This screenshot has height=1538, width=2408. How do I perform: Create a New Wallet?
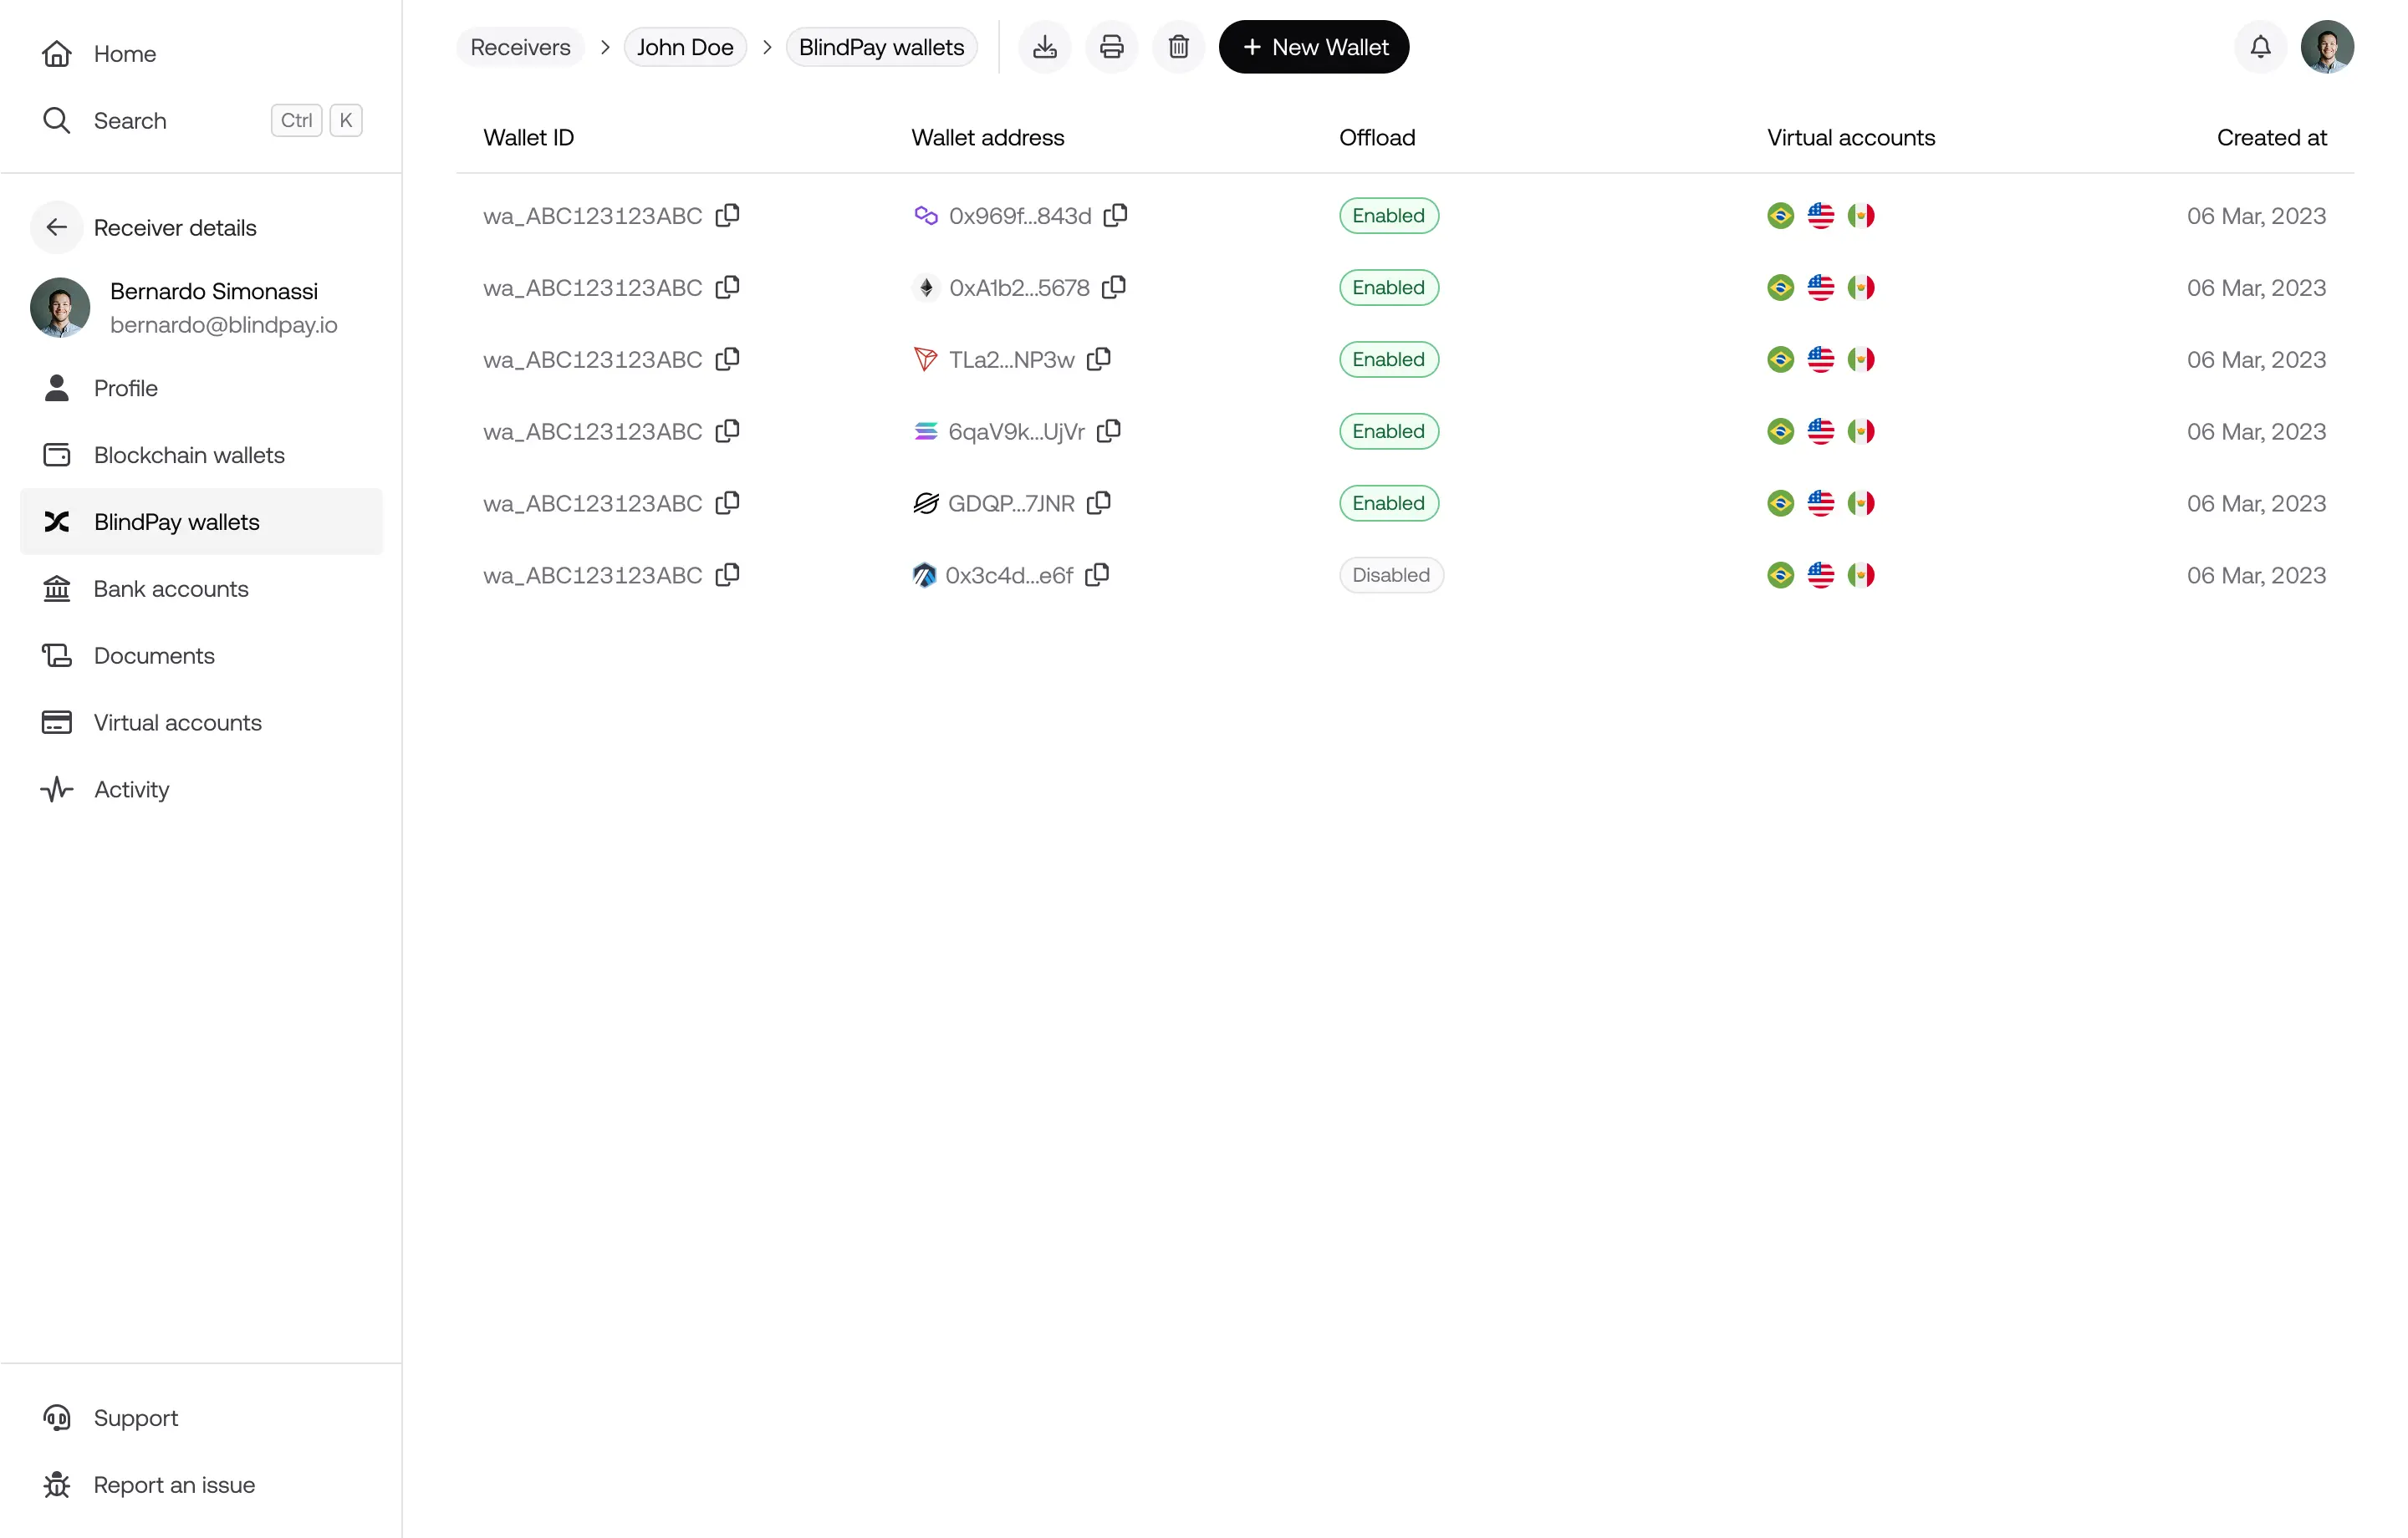[1313, 46]
